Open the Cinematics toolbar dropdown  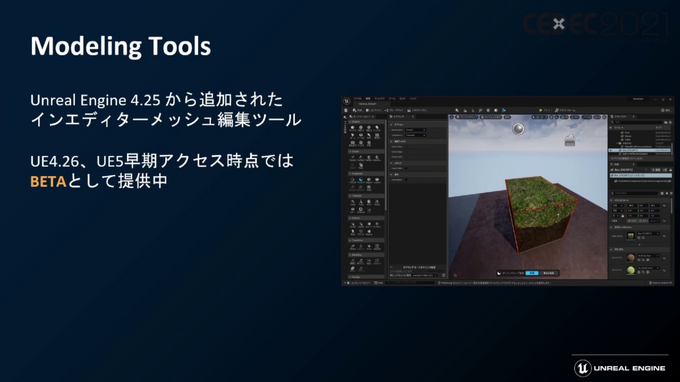[417, 110]
